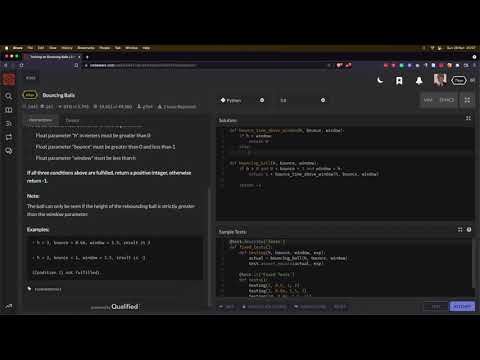The width and height of the screenshot is (480, 360).
Task: Open the docs book icon in sidebar
Action: [x=9, y=110]
